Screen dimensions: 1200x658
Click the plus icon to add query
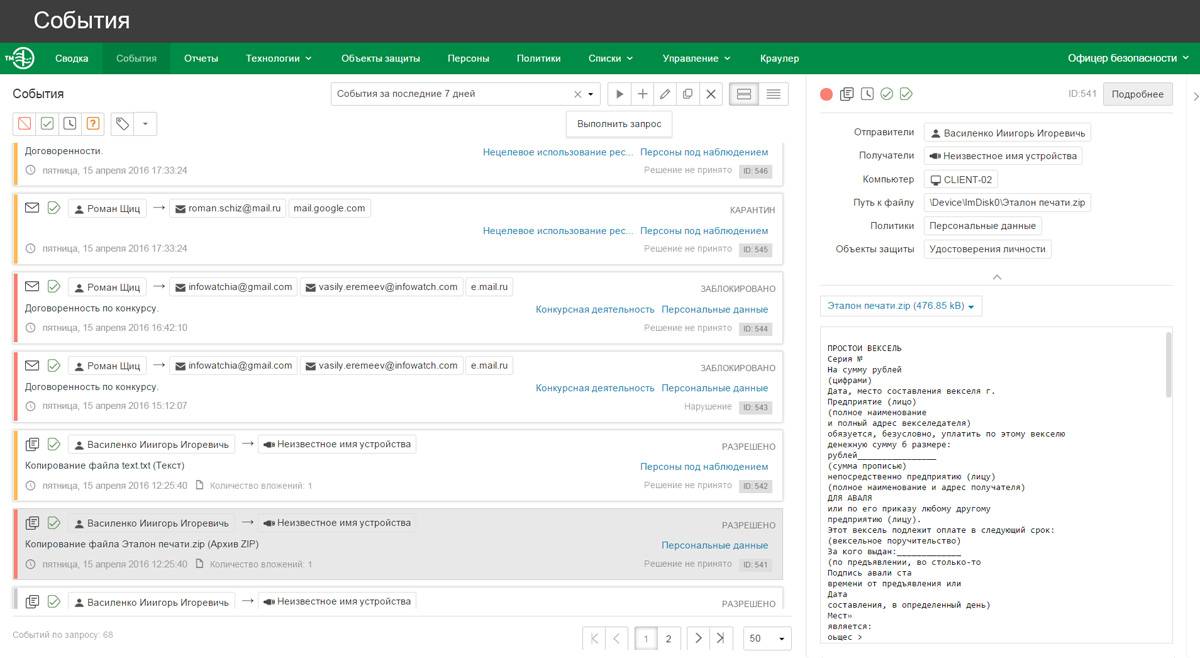point(642,94)
